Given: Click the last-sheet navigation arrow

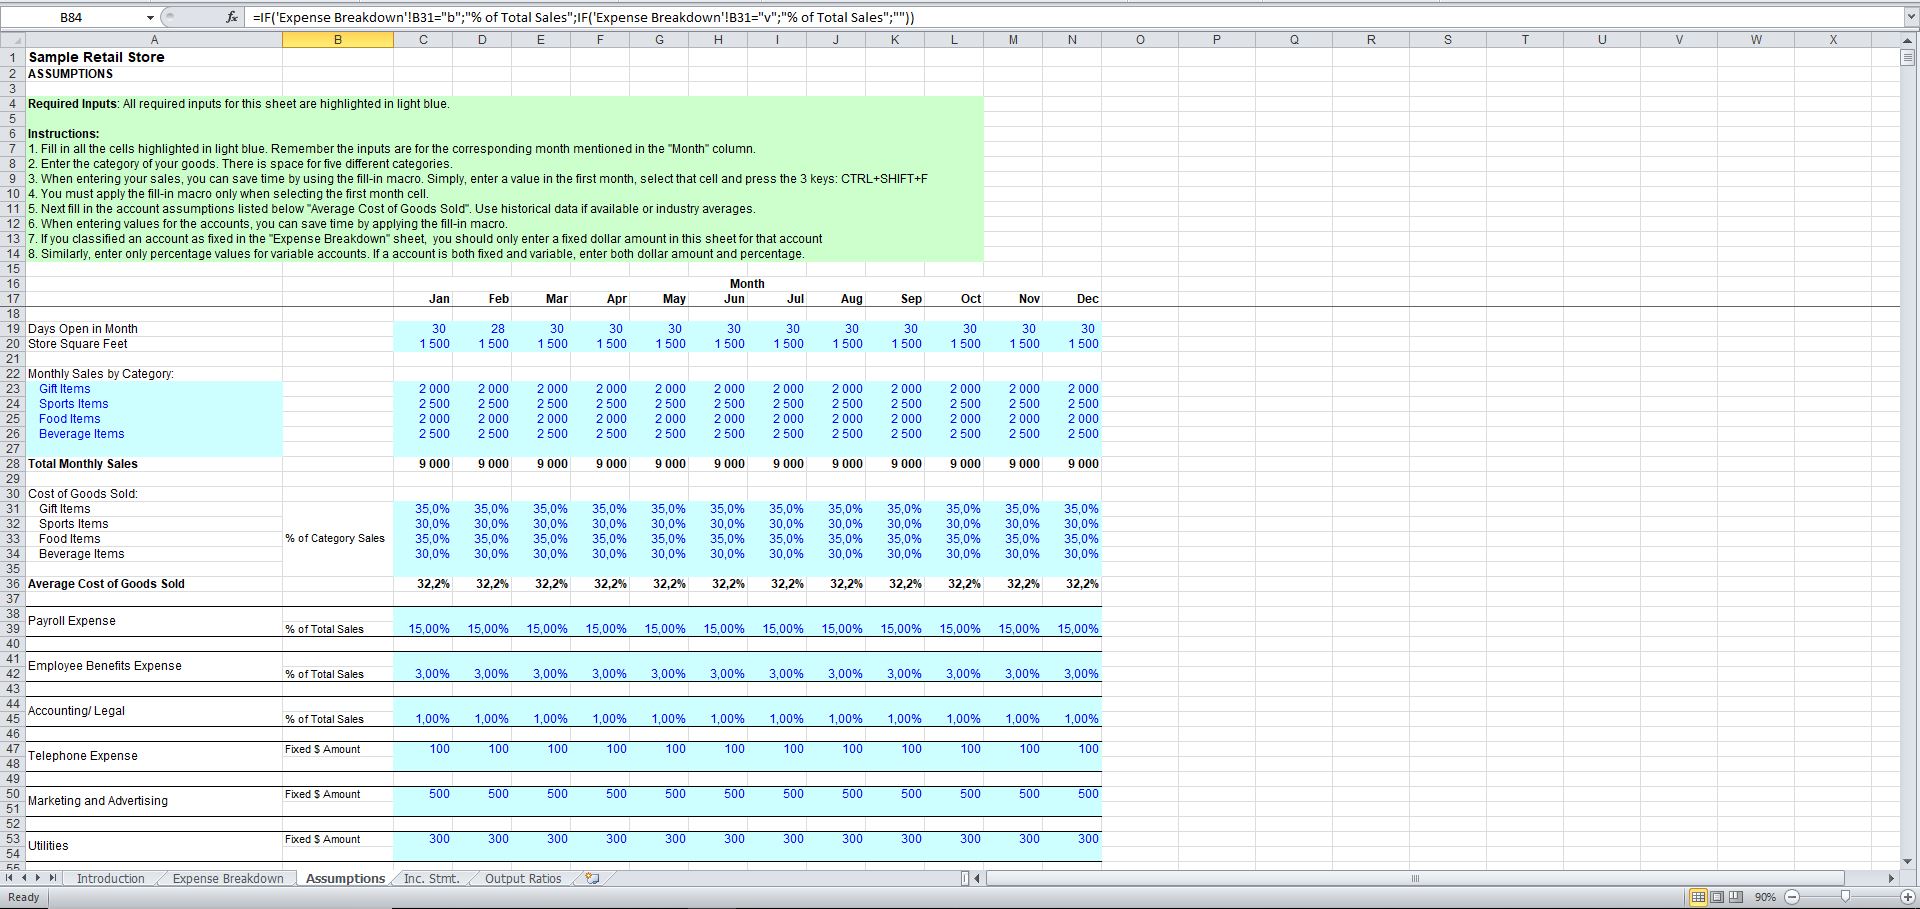Looking at the screenshot, I should coord(54,878).
